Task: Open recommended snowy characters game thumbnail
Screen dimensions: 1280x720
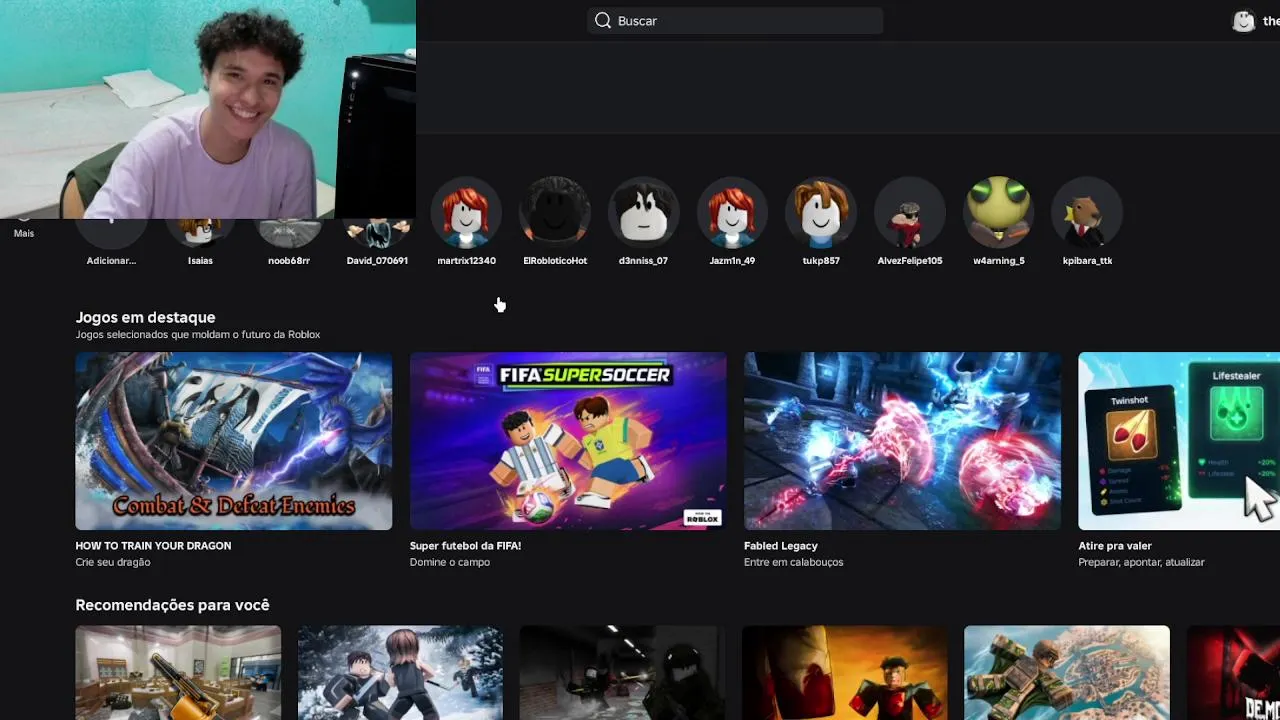Action: click(400, 673)
